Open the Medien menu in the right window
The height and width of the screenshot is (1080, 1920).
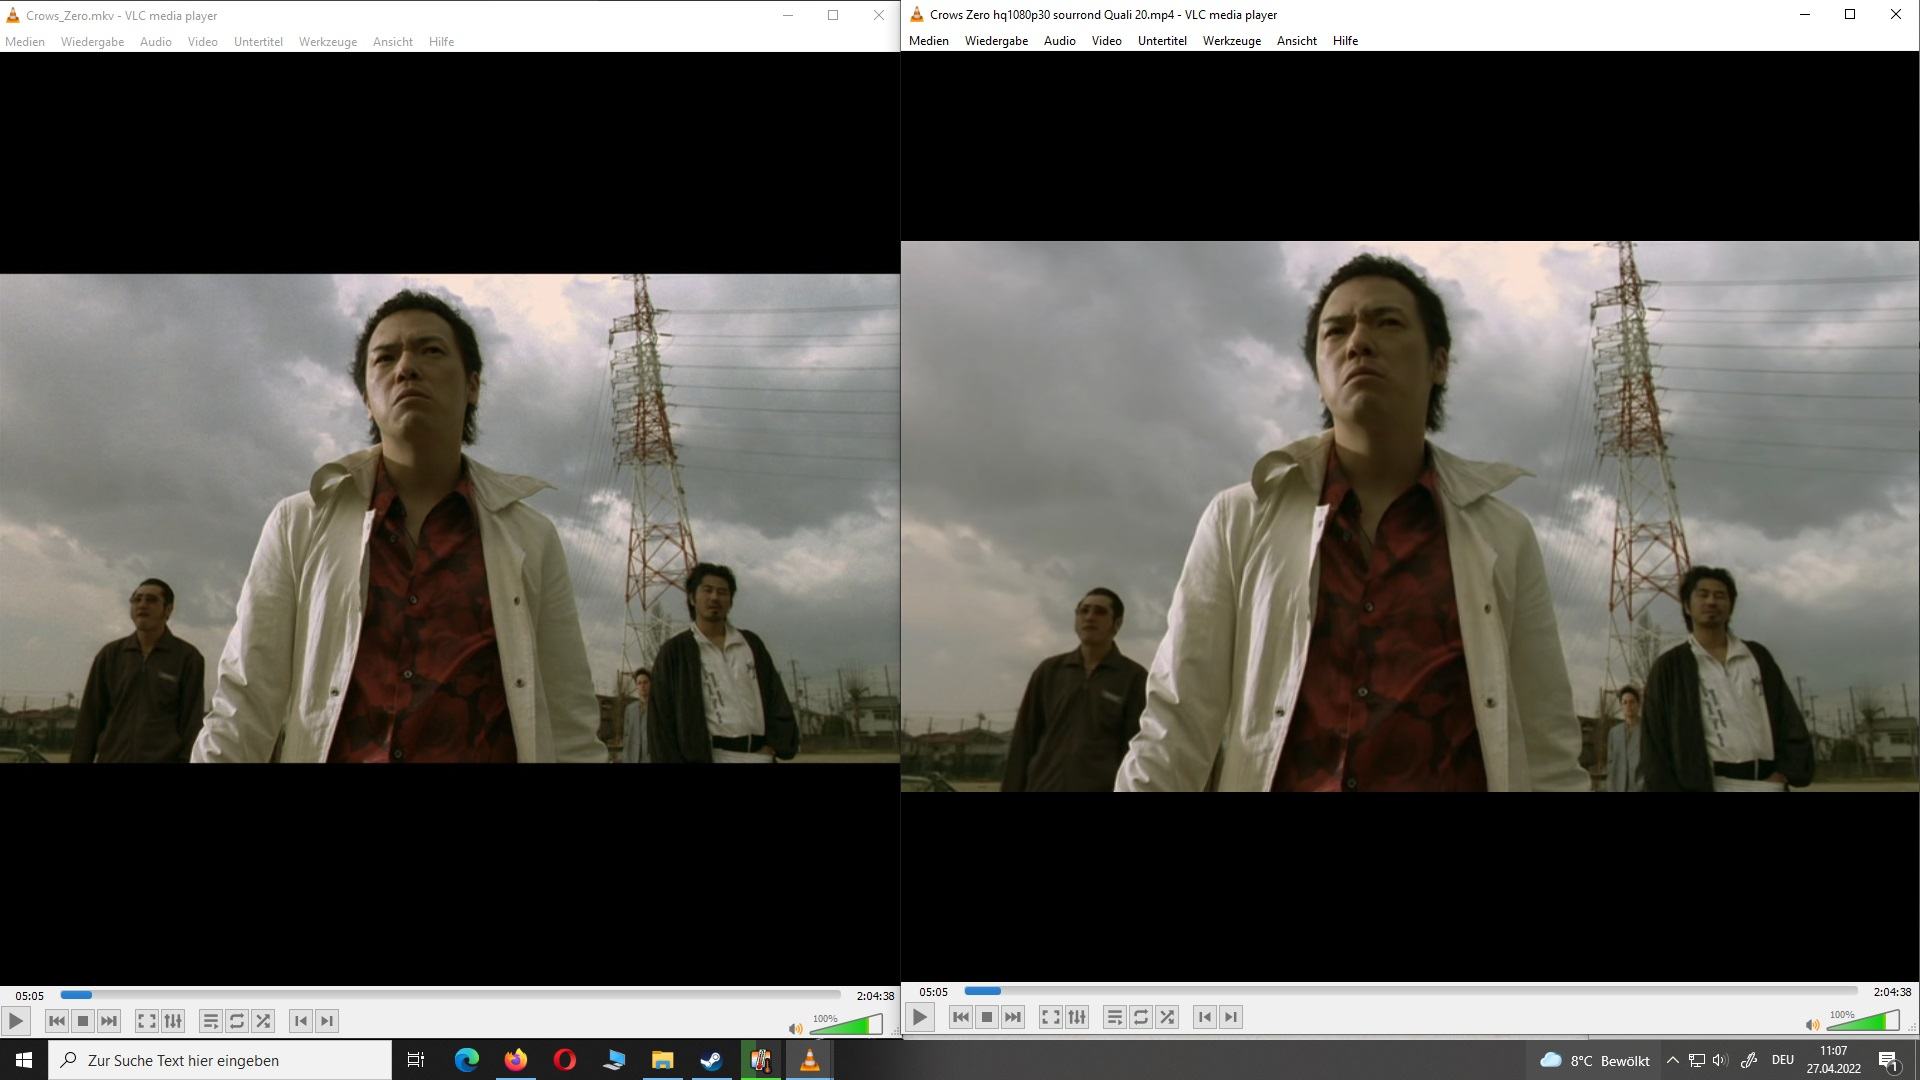click(x=928, y=41)
